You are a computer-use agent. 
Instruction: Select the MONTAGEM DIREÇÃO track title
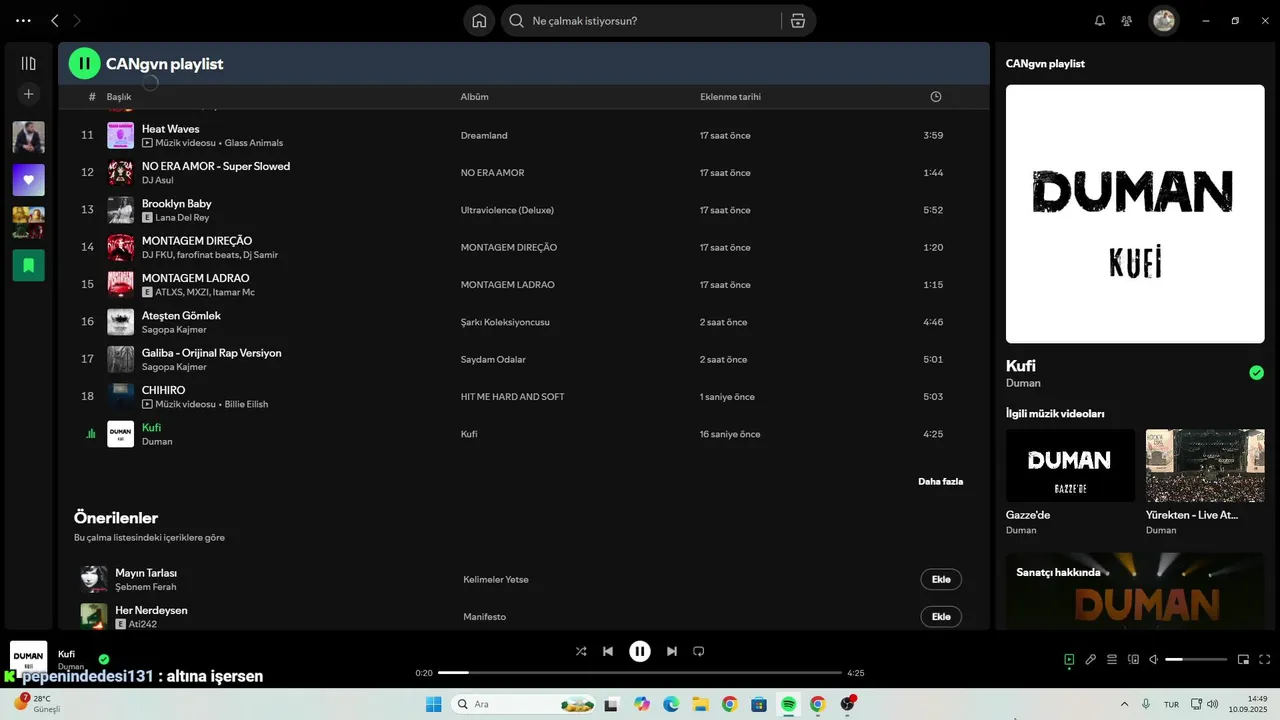[x=197, y=241]
